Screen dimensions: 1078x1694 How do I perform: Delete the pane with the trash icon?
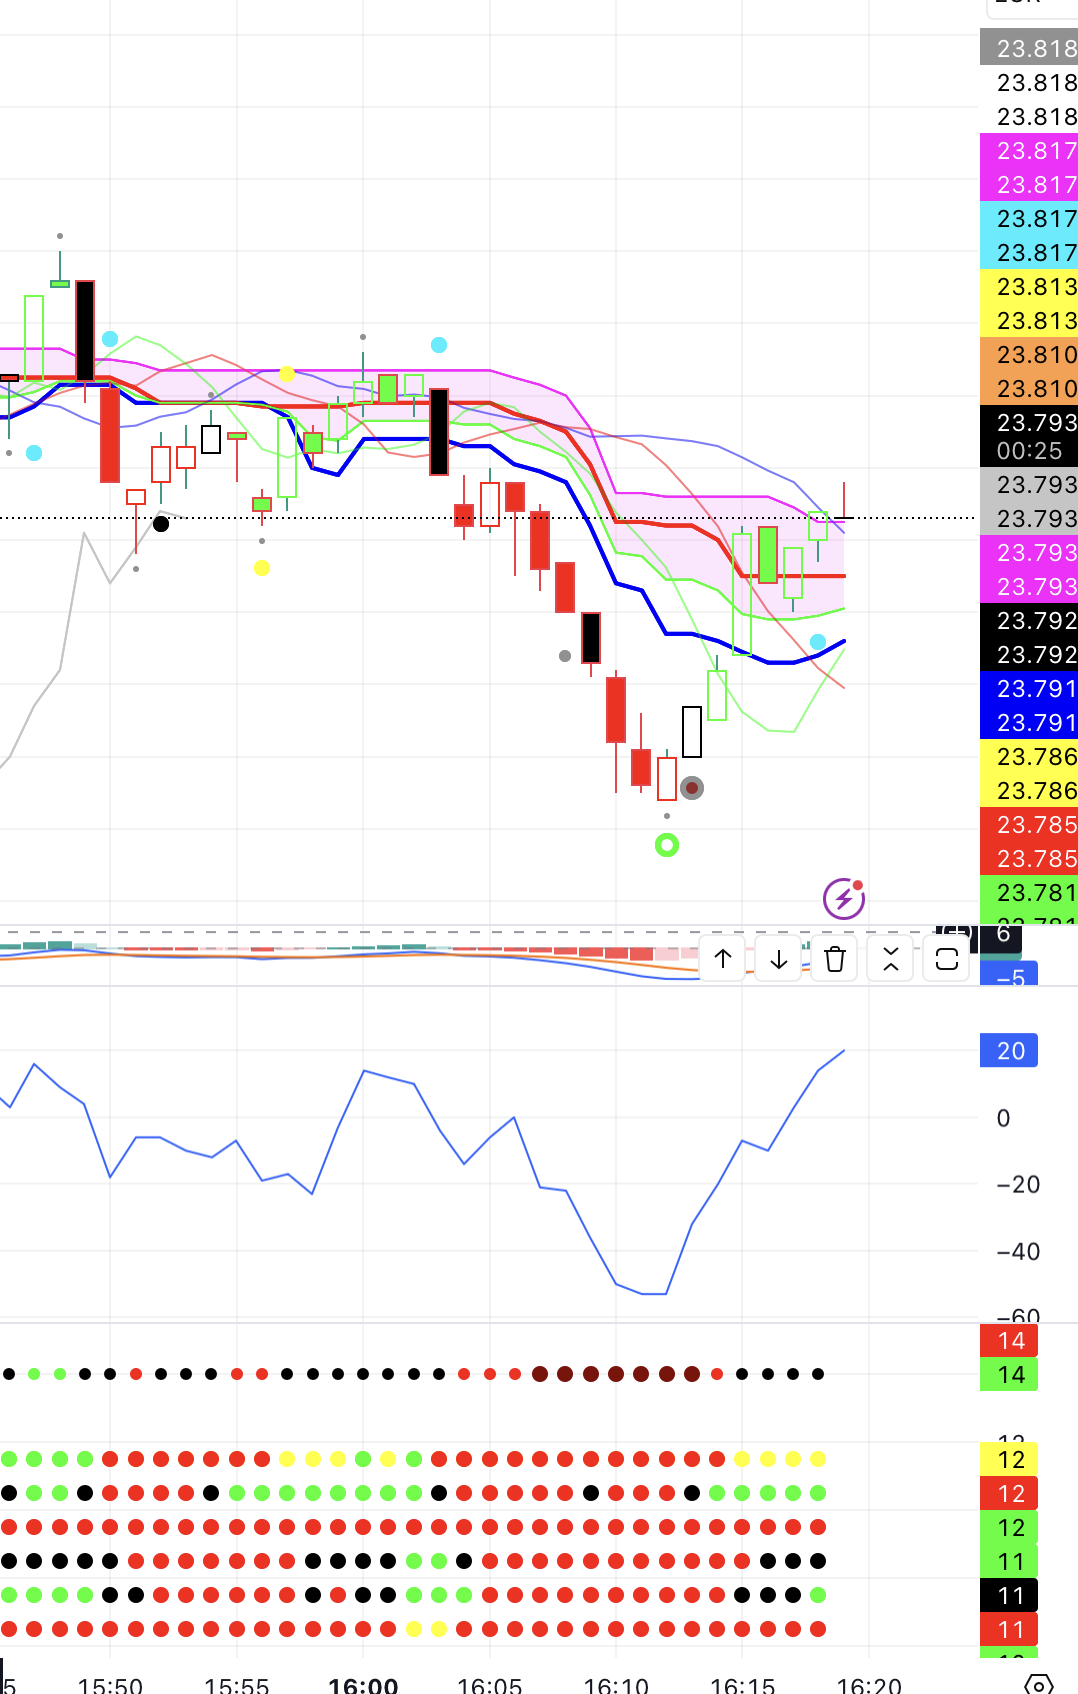click(835, 959)
